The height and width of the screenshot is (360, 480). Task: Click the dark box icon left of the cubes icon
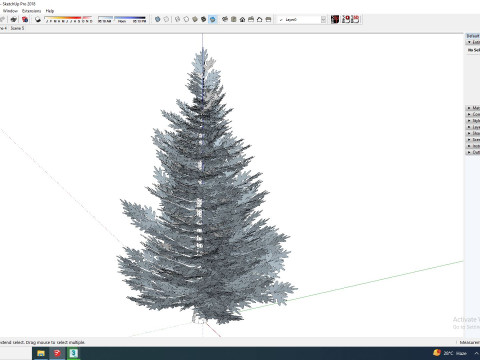coord(14,19)
